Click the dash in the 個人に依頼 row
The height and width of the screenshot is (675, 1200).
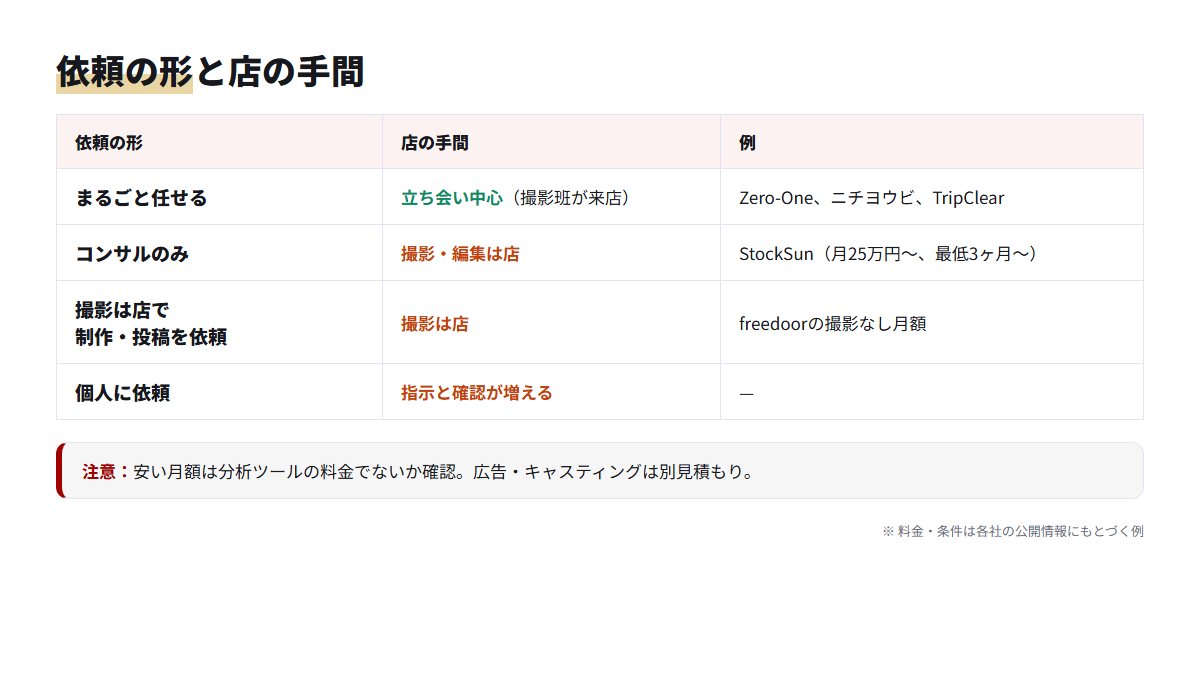[x=746, y=394]
